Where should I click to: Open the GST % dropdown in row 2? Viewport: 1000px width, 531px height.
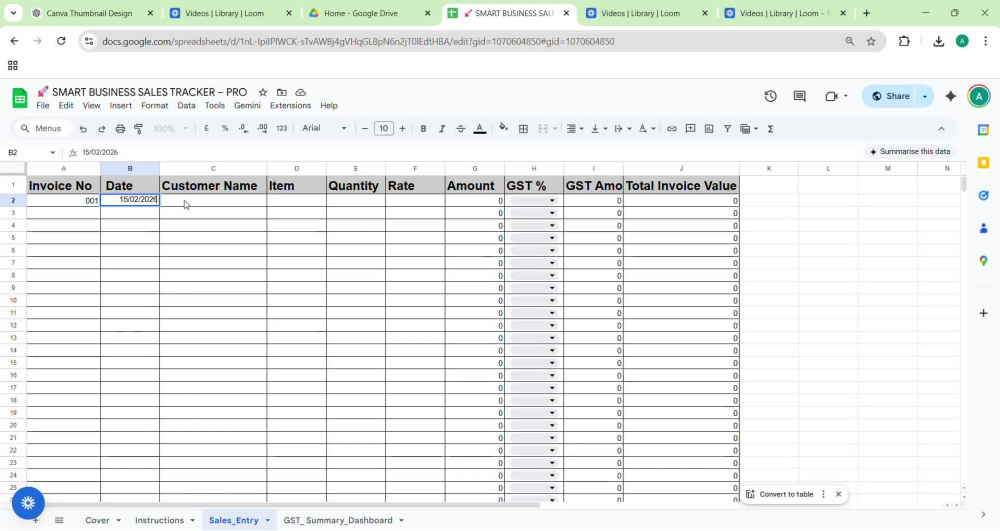point(552,201)
